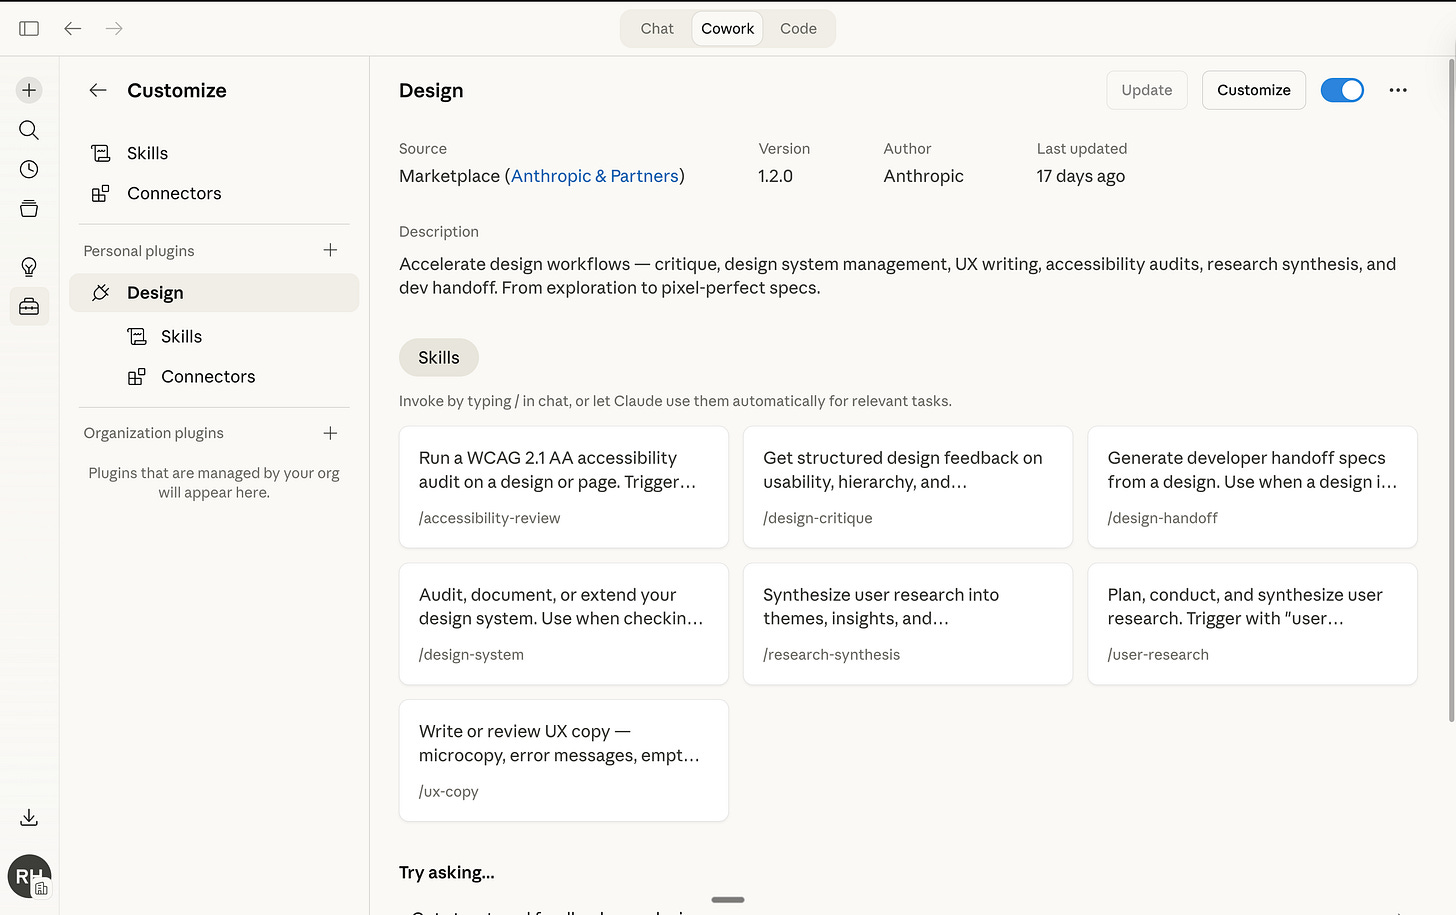
Task: Switch to the Code tab
Action: point(798,28)
